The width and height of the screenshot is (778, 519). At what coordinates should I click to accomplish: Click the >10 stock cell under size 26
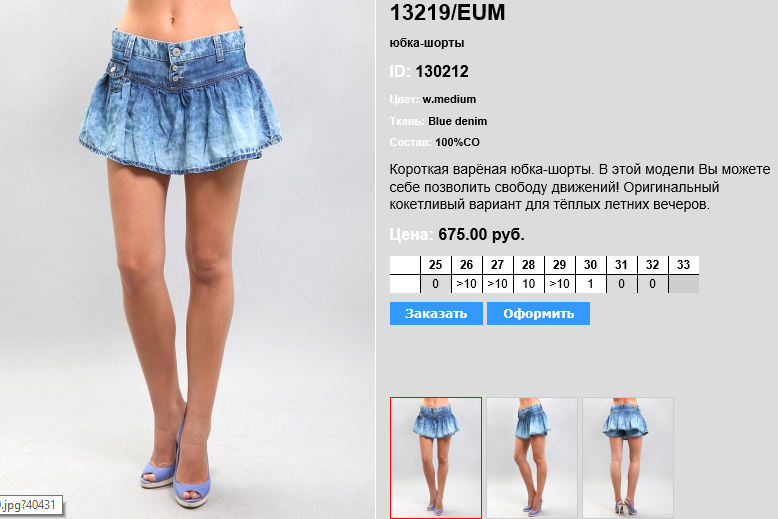pyautogui.click(x=466, y=284)
